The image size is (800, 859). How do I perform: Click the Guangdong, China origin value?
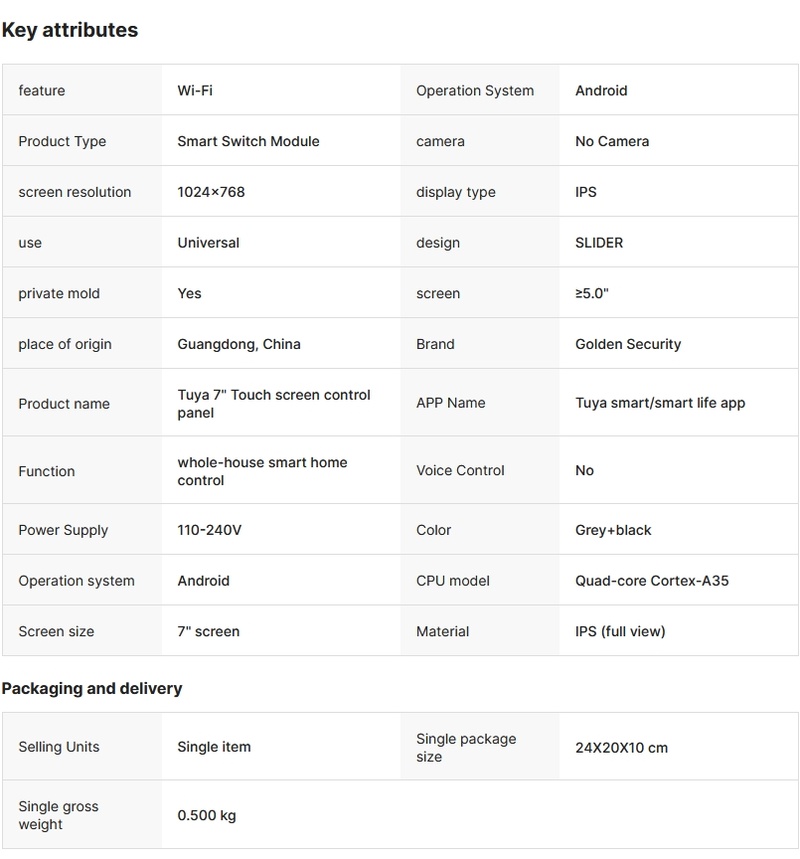tap(239, 344)
